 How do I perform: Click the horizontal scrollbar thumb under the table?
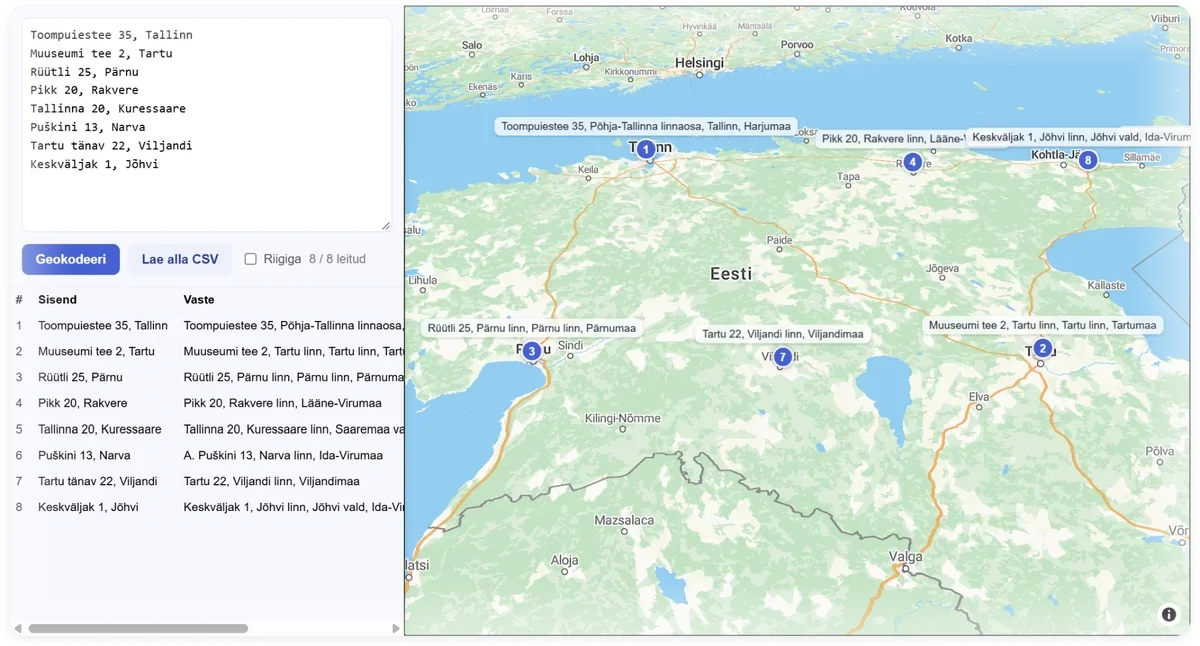[x=138, y=629]
